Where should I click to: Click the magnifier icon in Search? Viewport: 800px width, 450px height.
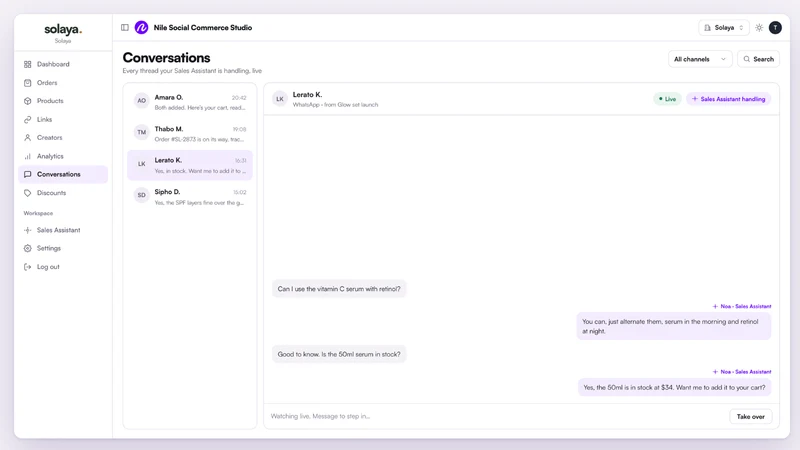click(x=746, y=59)
